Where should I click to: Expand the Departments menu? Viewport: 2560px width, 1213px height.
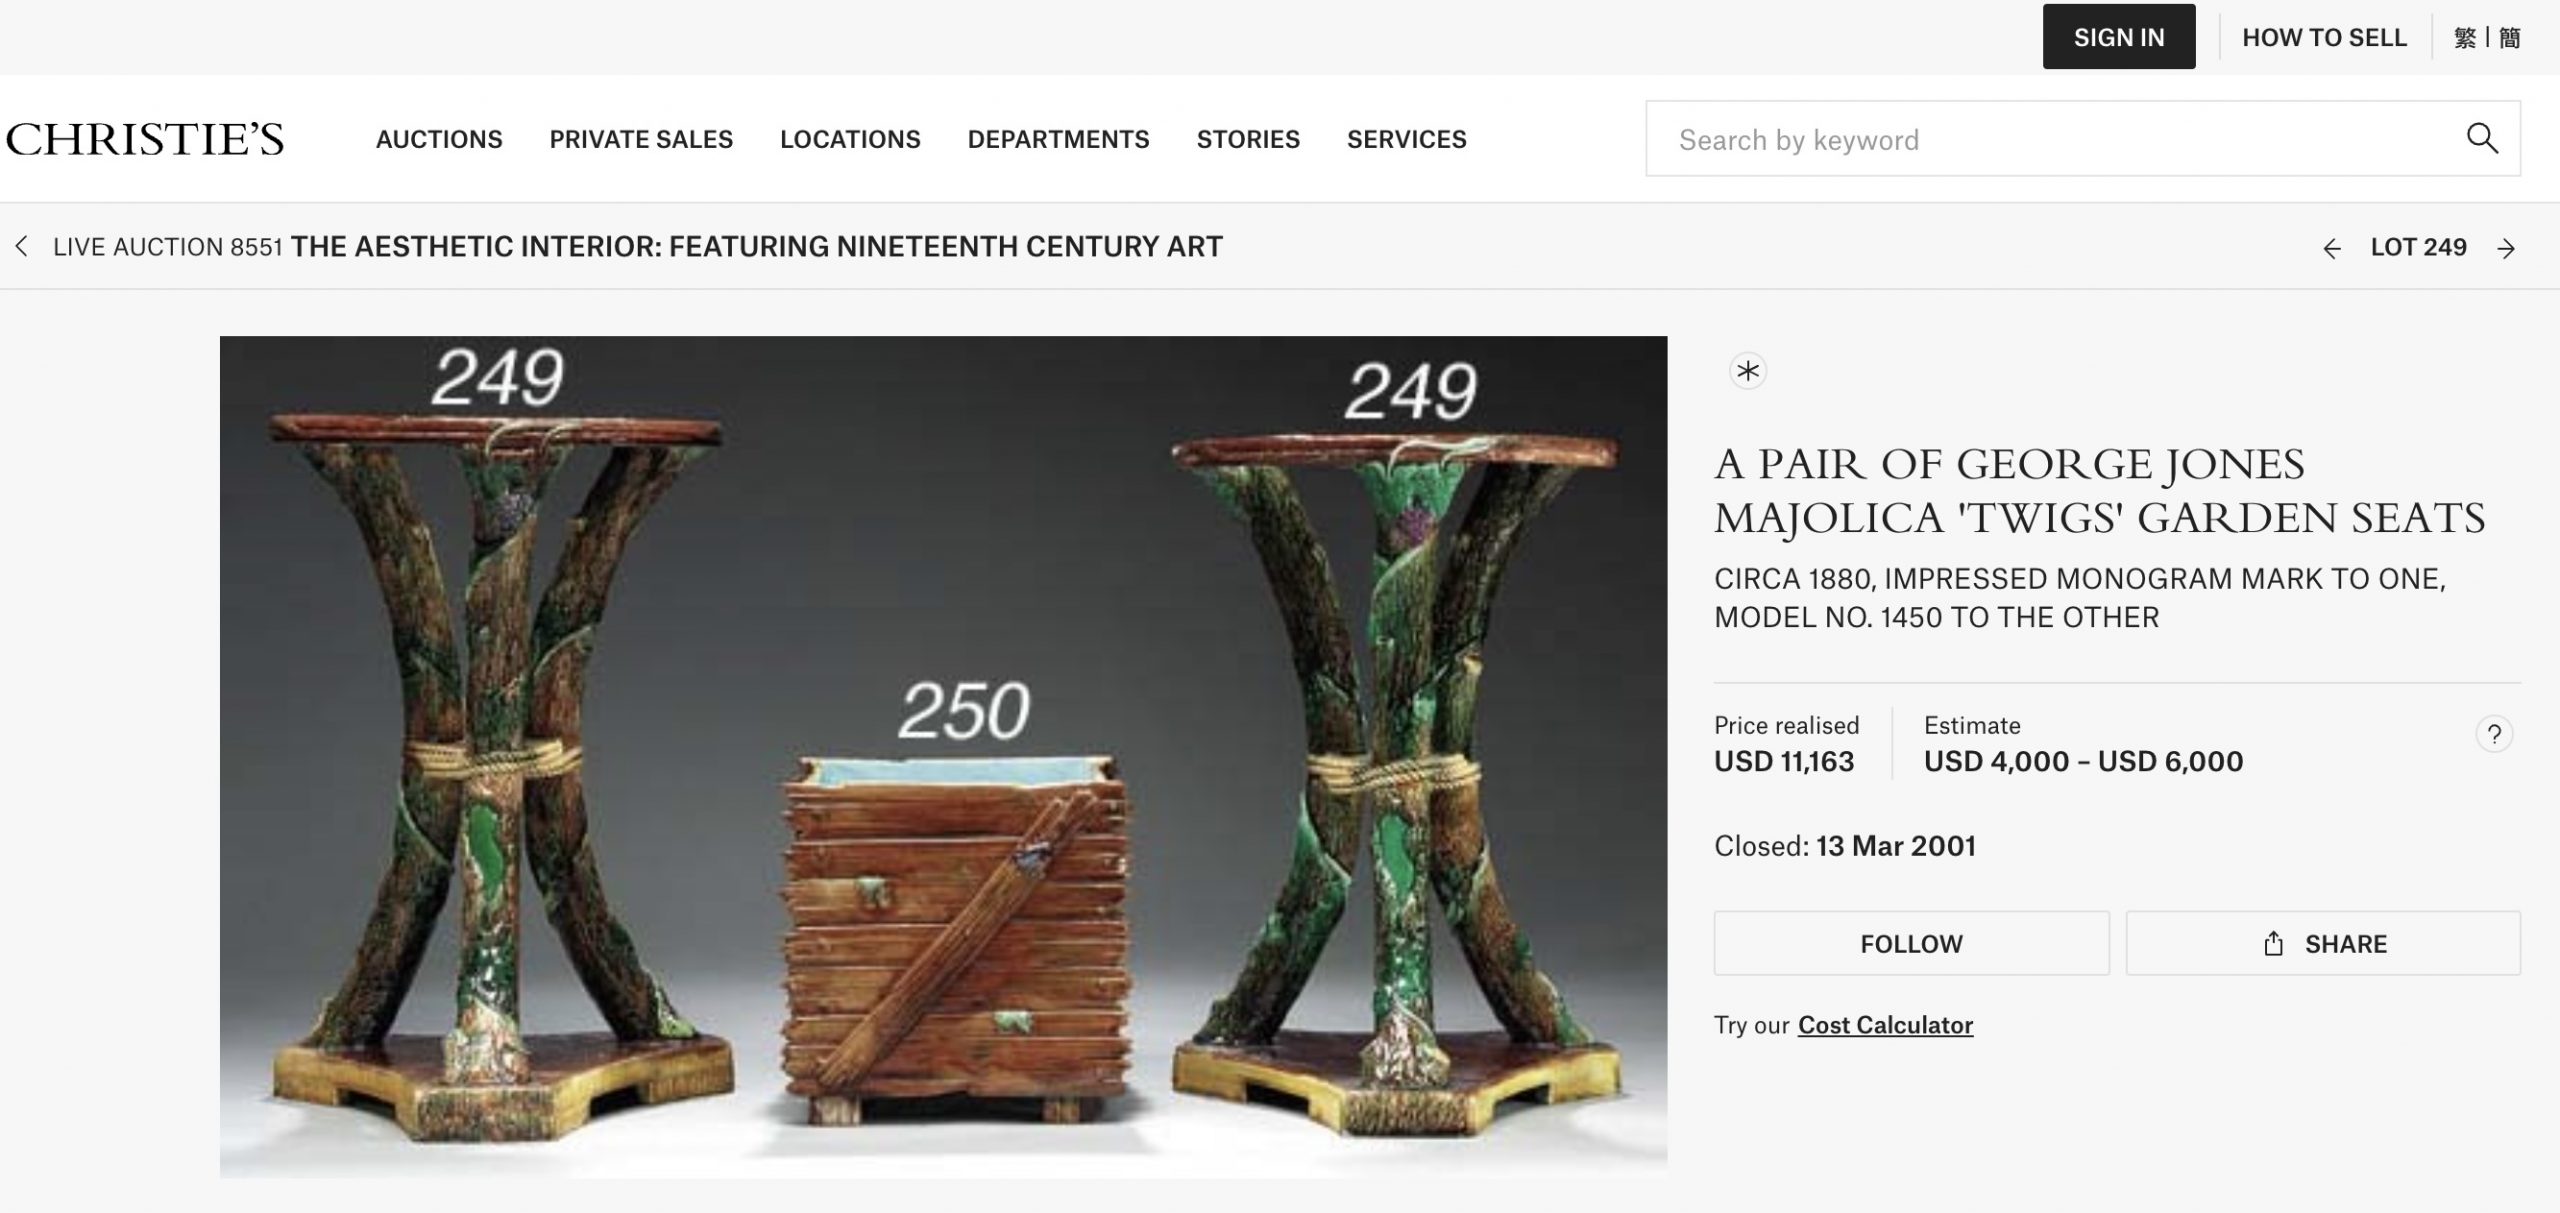coord(1058,139)
